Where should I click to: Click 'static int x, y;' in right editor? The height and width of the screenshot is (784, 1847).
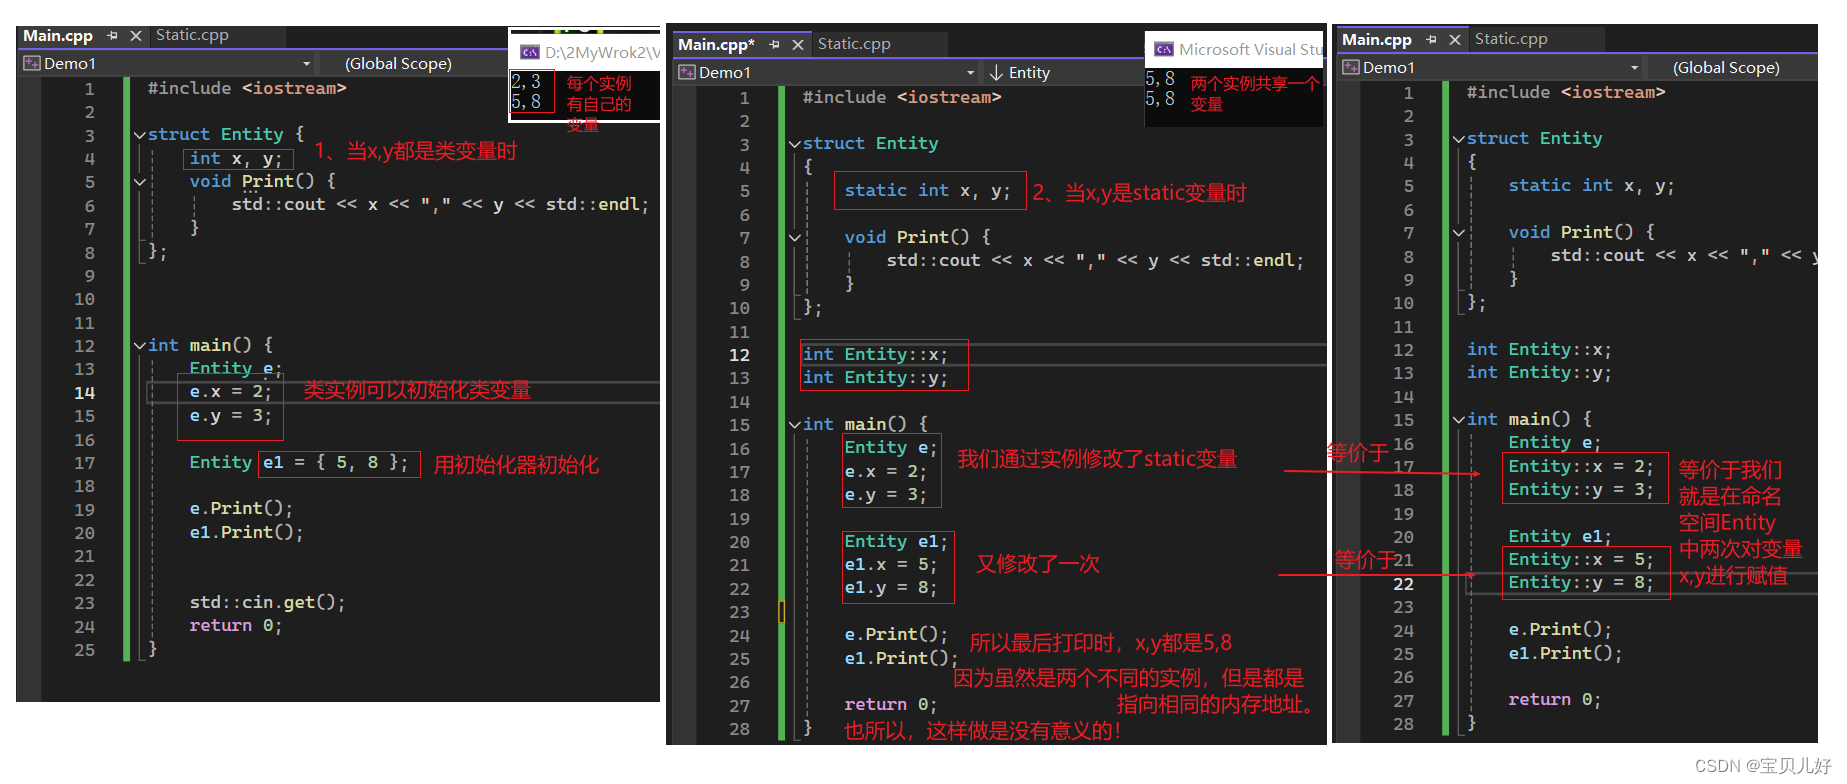point(1592,185)
